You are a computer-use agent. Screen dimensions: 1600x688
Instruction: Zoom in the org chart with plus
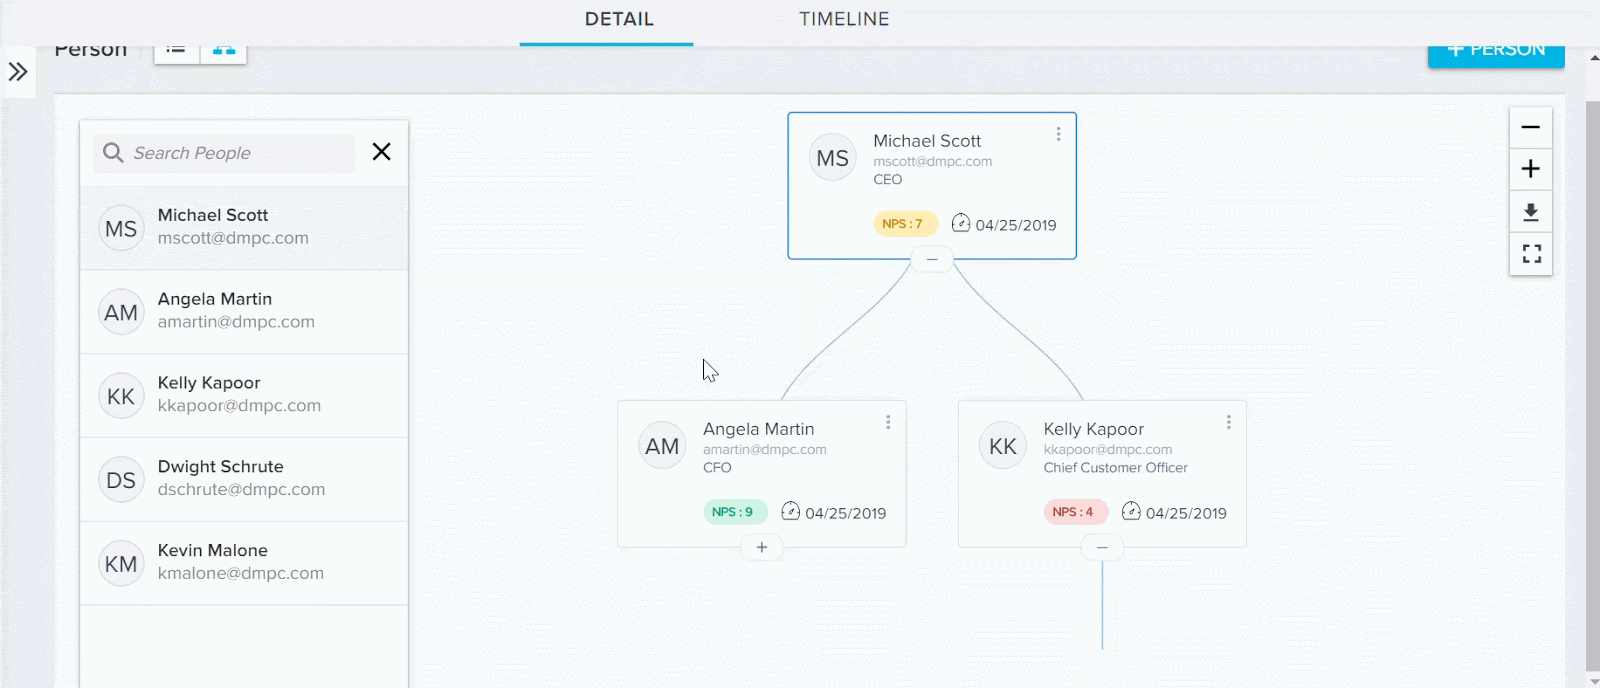(x=1530, y=169)
